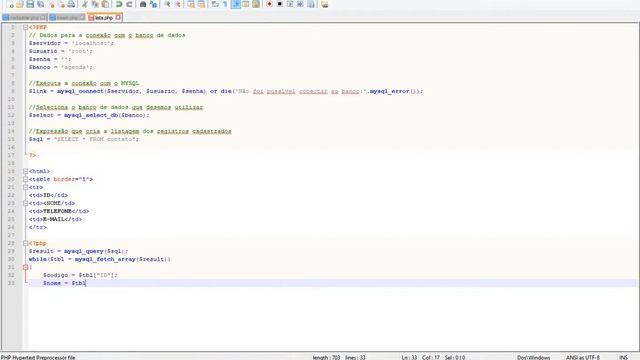Toggle synchronize vertical scrolling
The image size is (640, 360).
(191, 4)
